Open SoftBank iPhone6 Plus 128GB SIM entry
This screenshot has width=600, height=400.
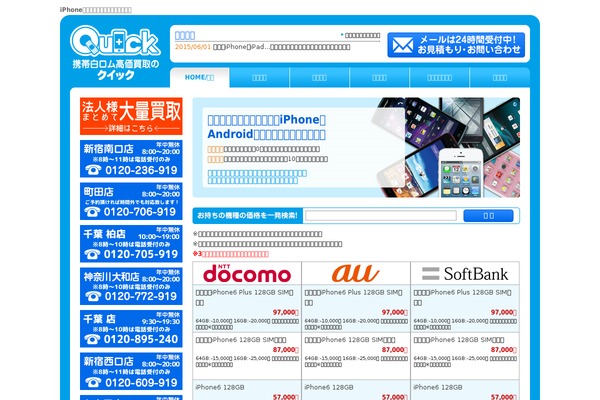pos(463,297)
